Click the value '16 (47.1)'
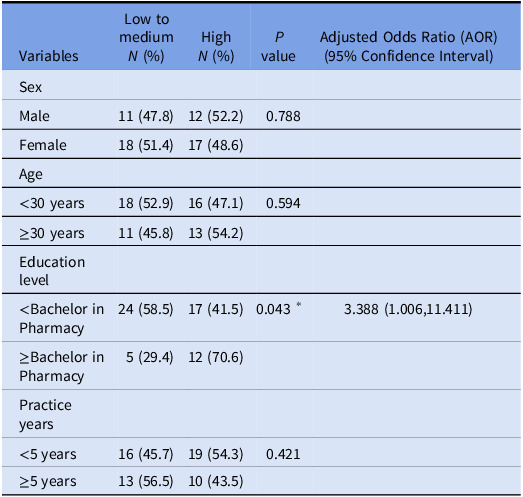The width and height of the screenshot is (523, 497). [x=216, y=203]
